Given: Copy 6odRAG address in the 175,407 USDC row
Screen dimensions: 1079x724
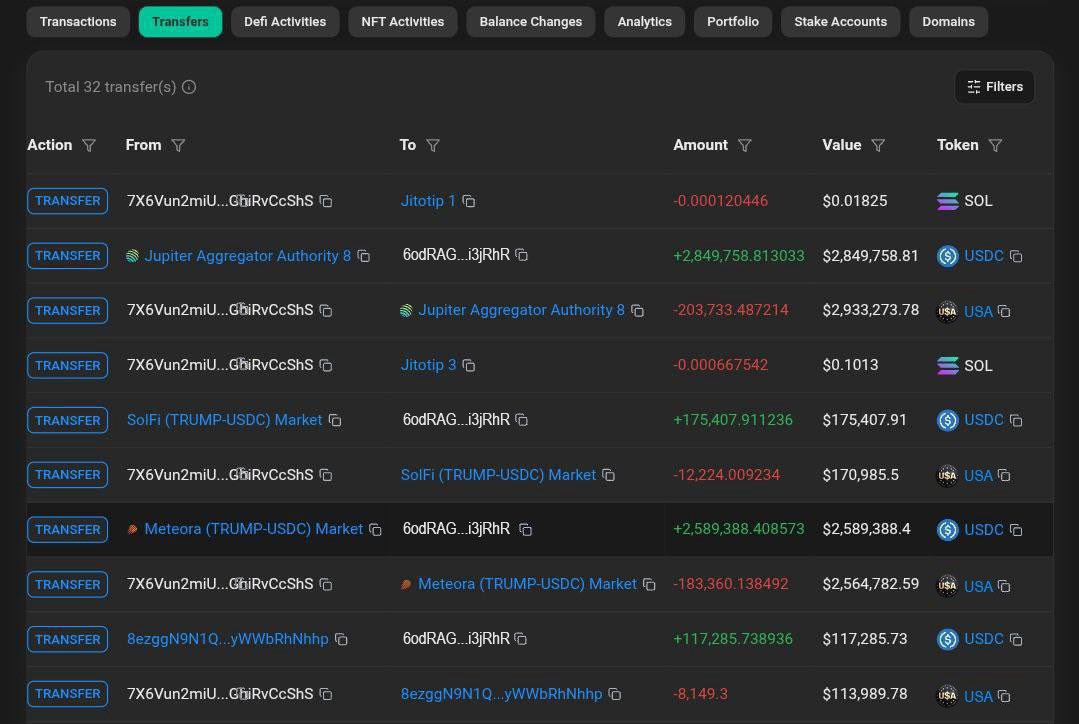Looking at the screenshot, I should coord(522,419).
